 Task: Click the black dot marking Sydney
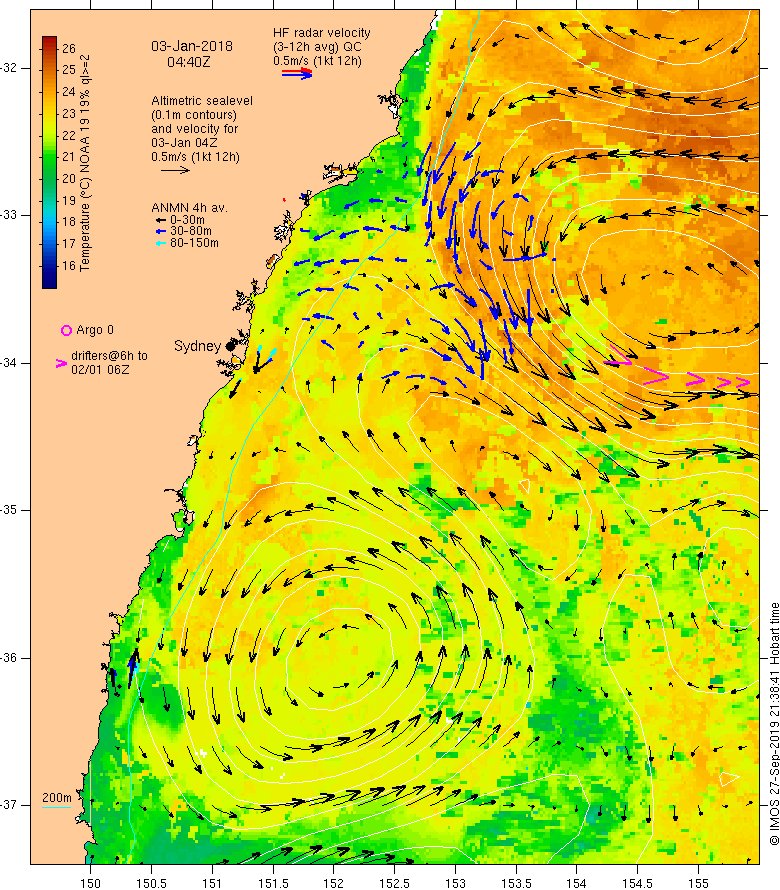point(230,346)
